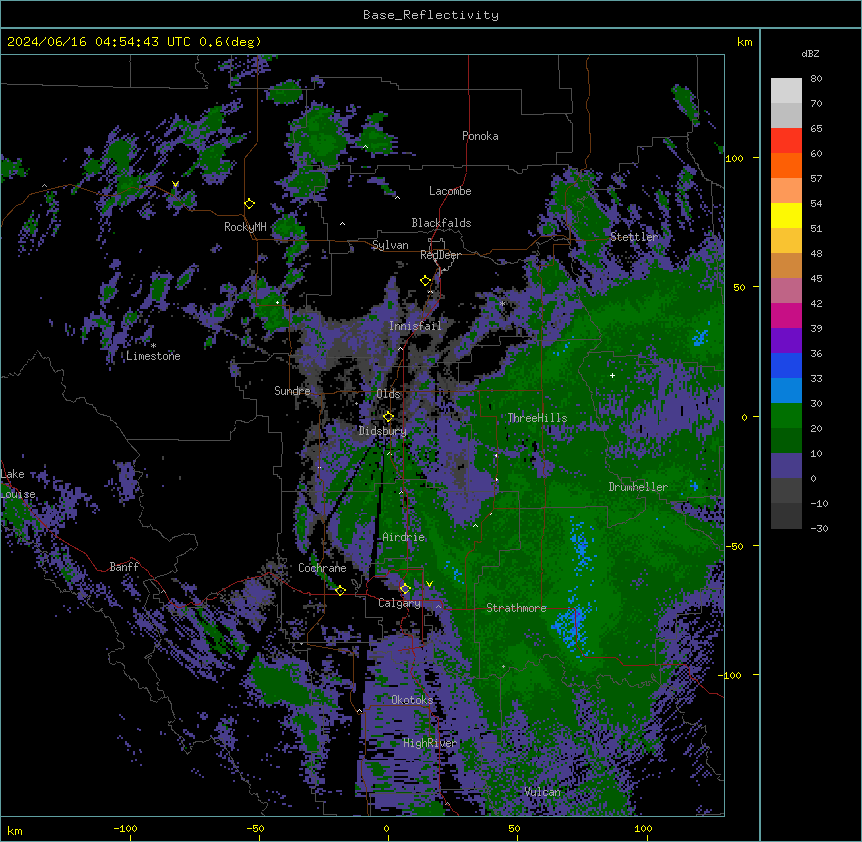The width and height of the screenshot is (862, 842).
Task: Click the Cochrane town label
Action: click(x=322, y=568)
